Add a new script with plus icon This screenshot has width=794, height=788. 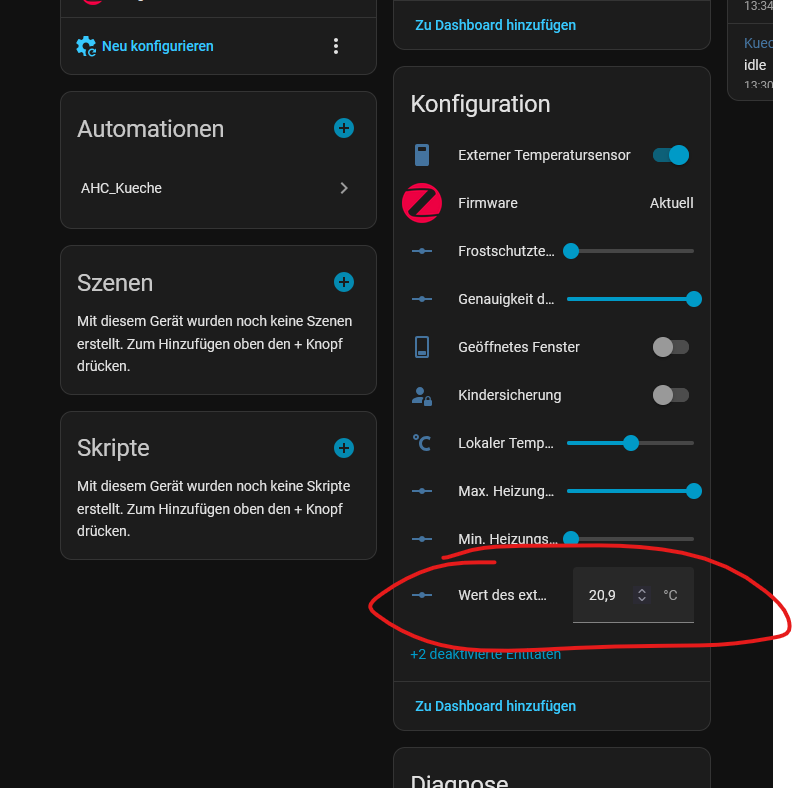(x=344, y=448)
